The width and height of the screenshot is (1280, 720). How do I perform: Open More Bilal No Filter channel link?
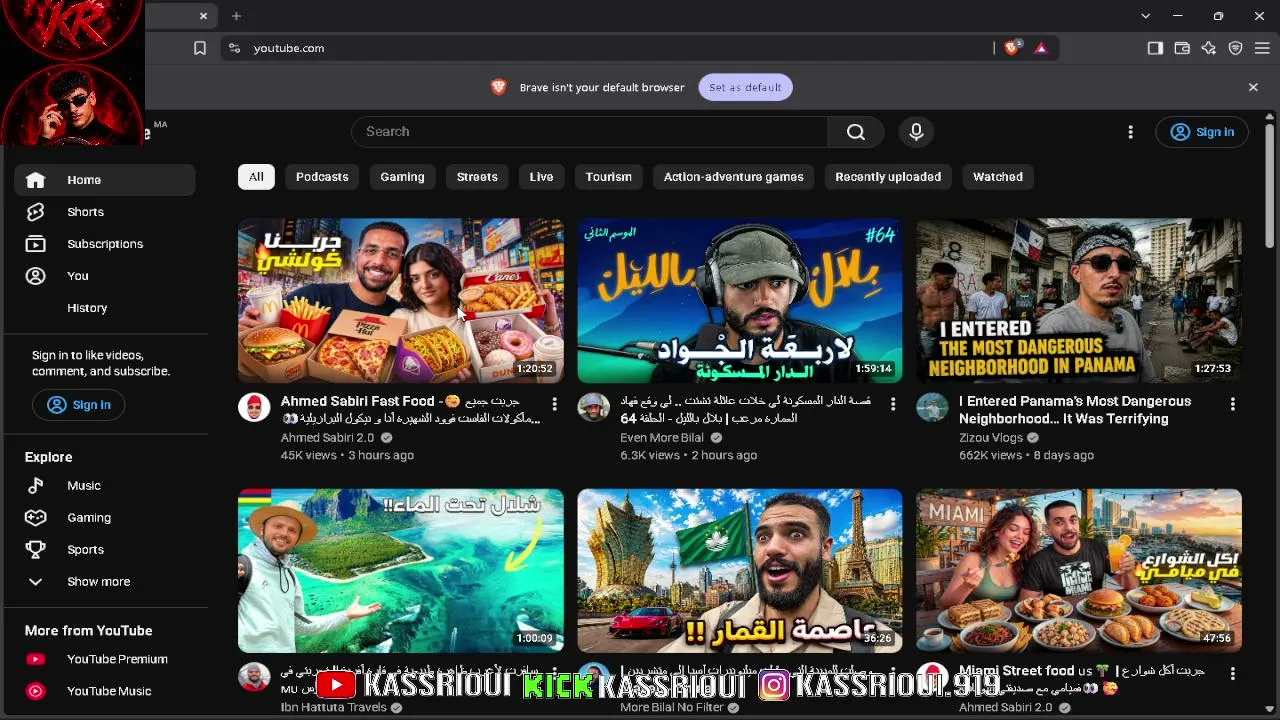672,707
